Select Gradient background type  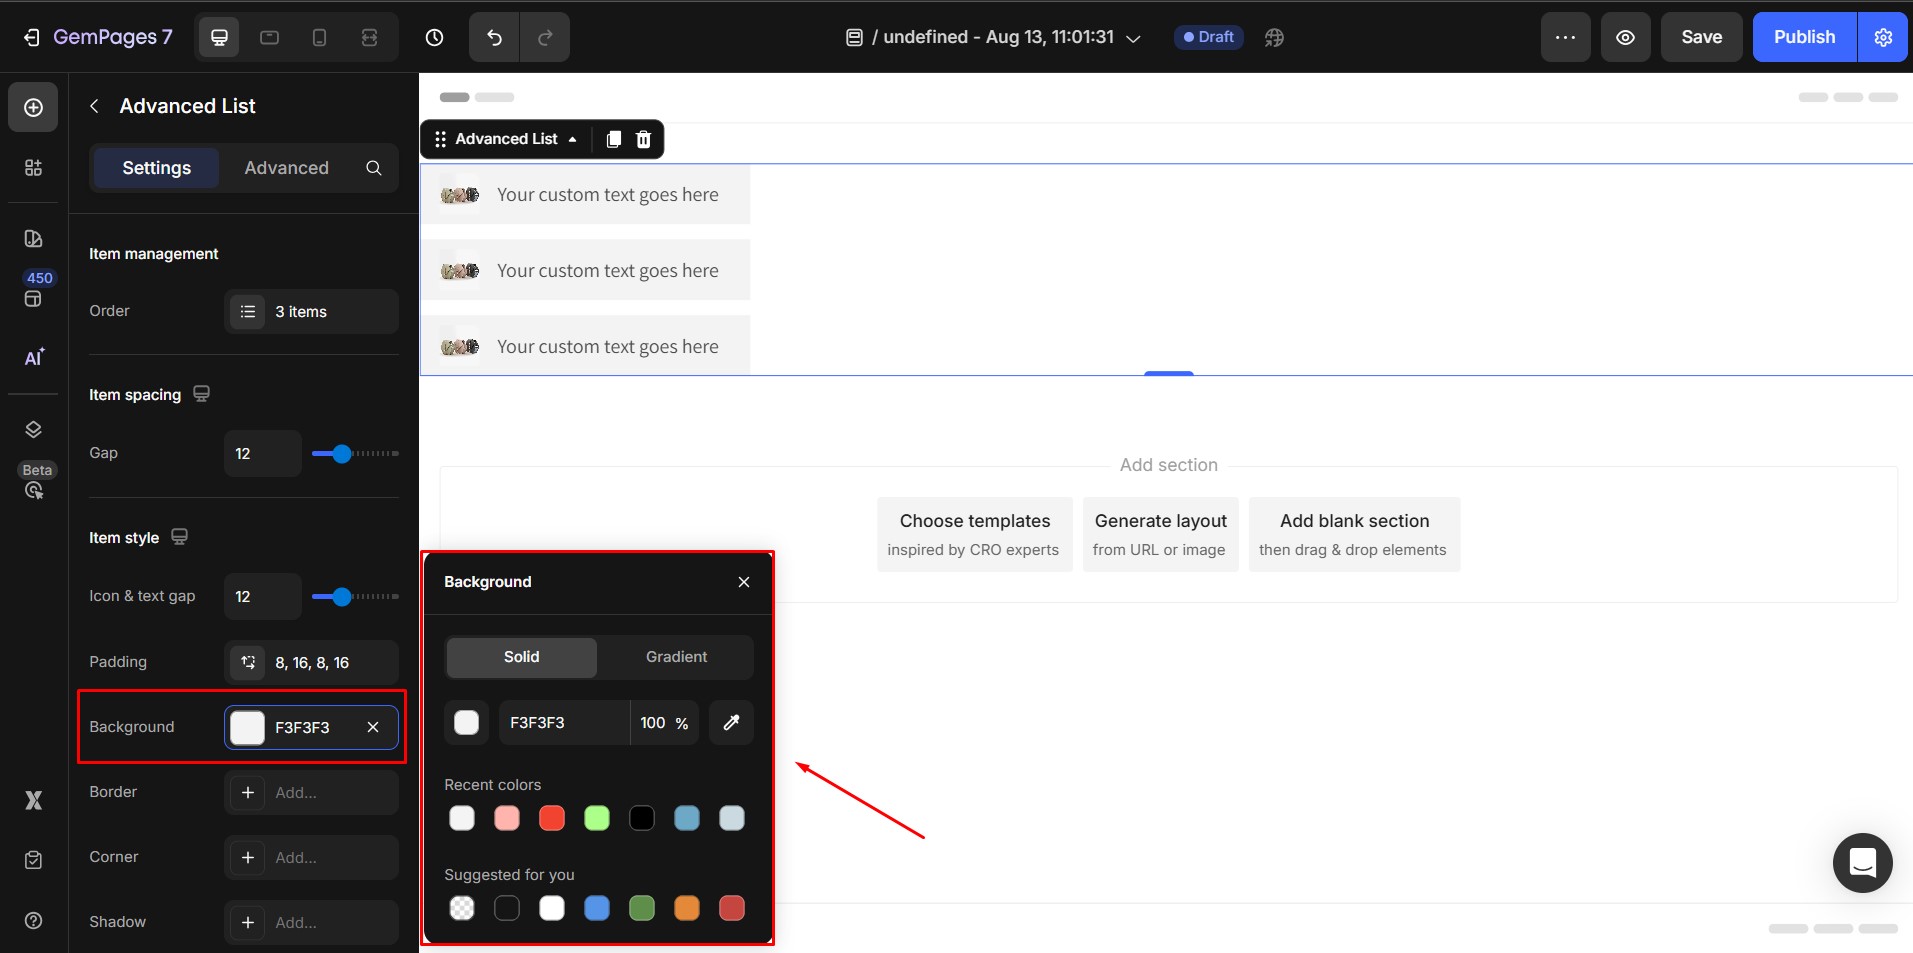click(676, 657)
